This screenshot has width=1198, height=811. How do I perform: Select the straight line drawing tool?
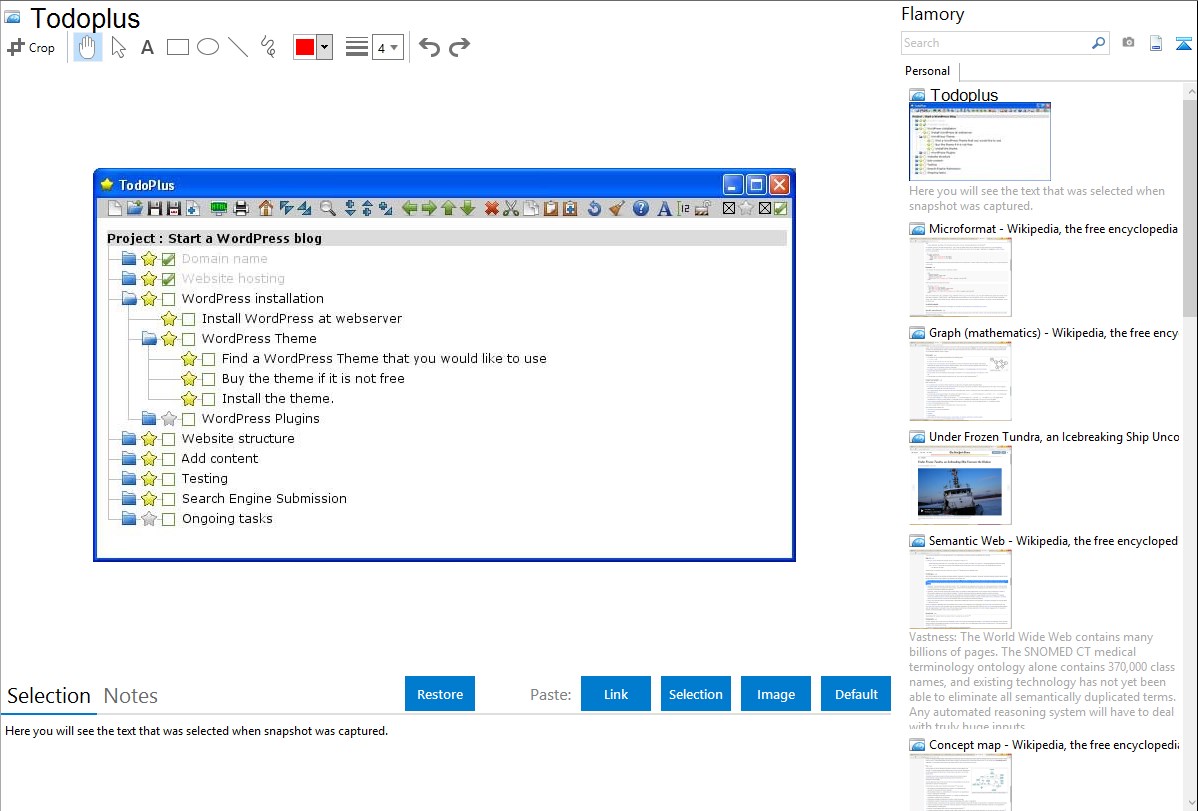coord(238,47)
